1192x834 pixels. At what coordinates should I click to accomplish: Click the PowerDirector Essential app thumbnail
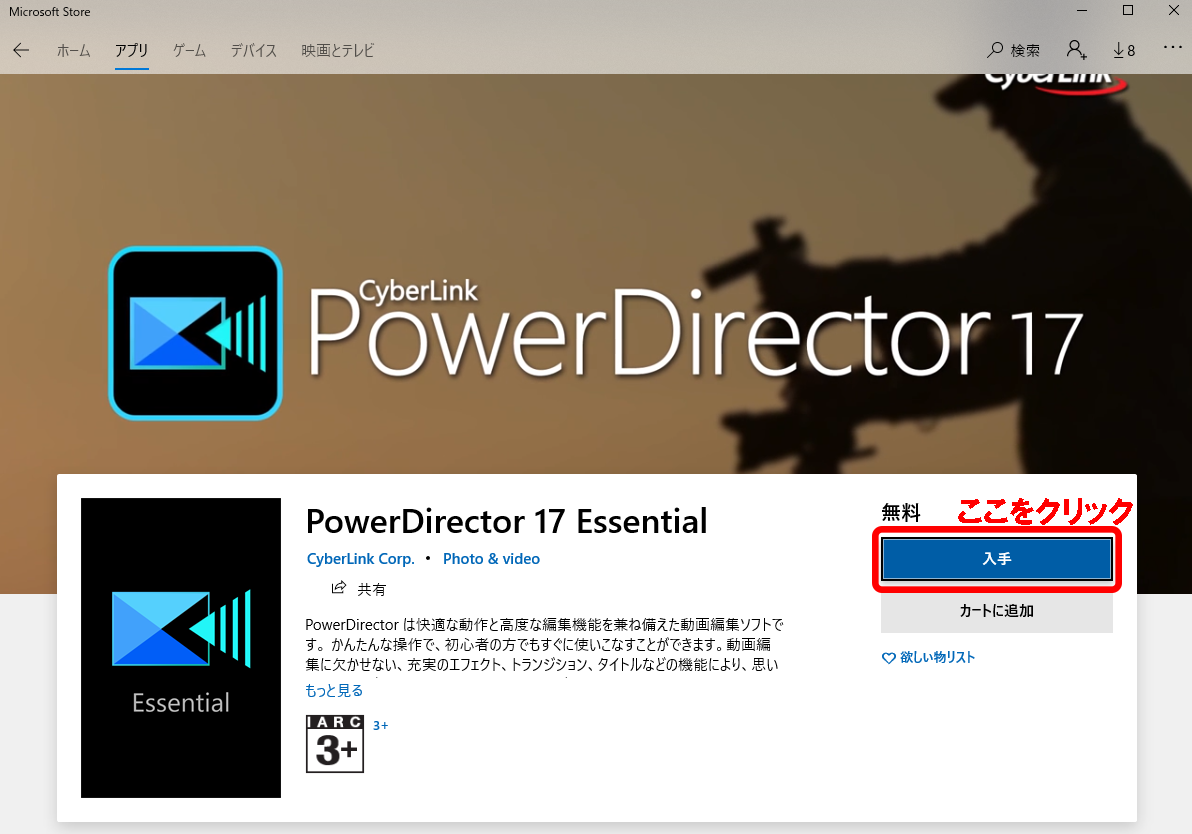180,647
